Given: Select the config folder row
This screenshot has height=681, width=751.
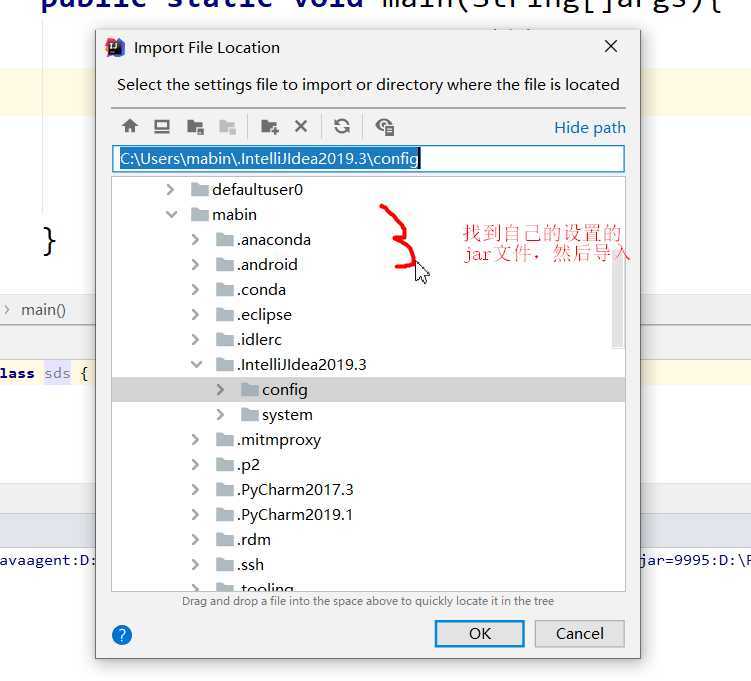Looking at the screenshot, I should [368, 389].
